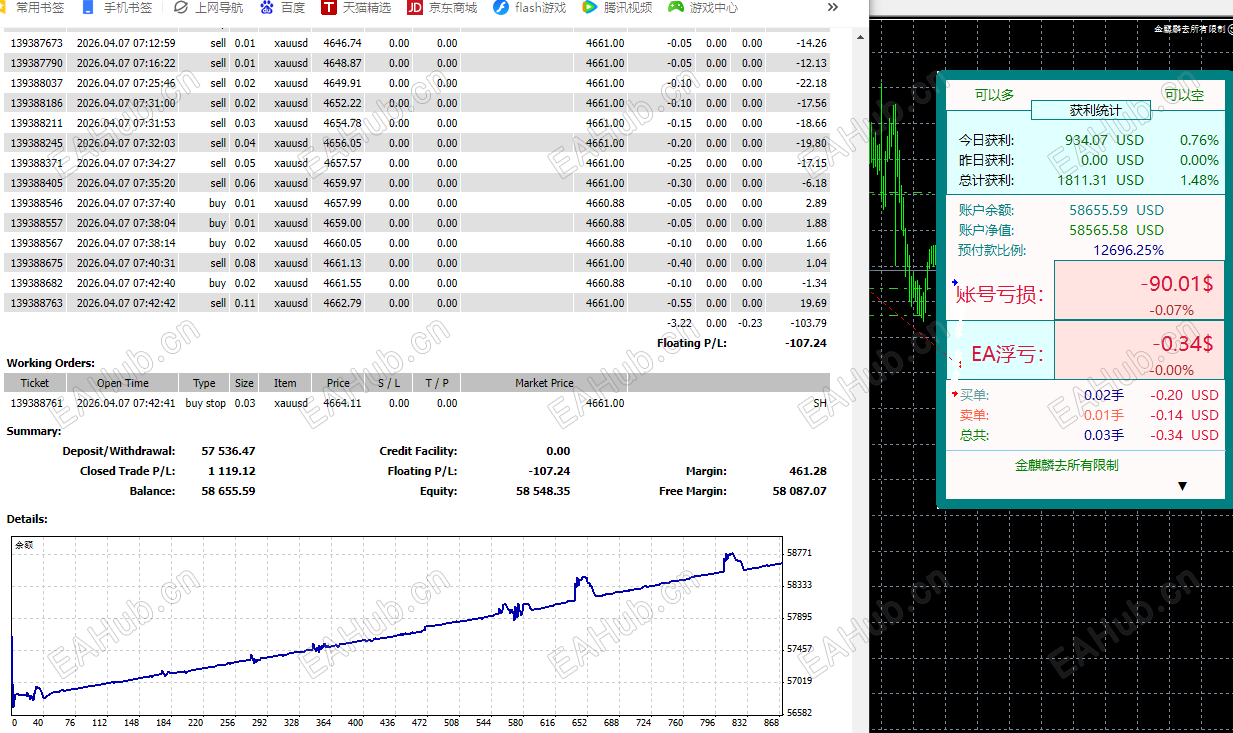
Task: Open the flash游戏 bookmark
Action: coord(529,8)
